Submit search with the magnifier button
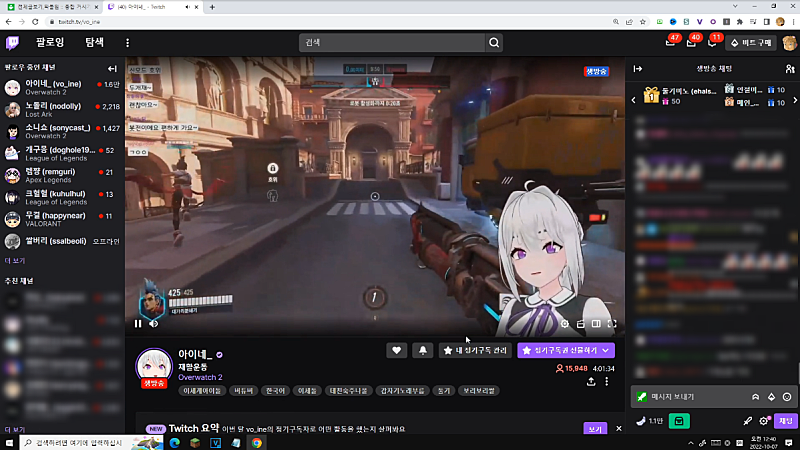The image size is (800, 450). pos(494,43)
